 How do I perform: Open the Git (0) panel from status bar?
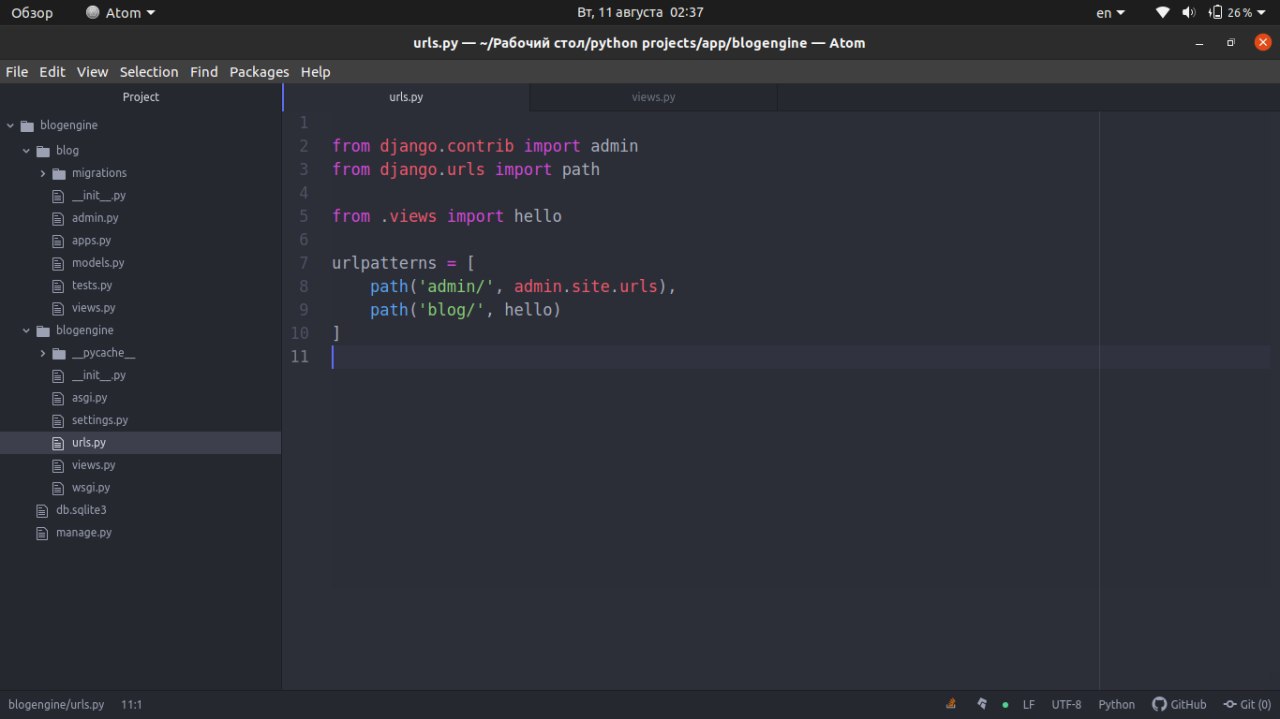coord(1247,704)
